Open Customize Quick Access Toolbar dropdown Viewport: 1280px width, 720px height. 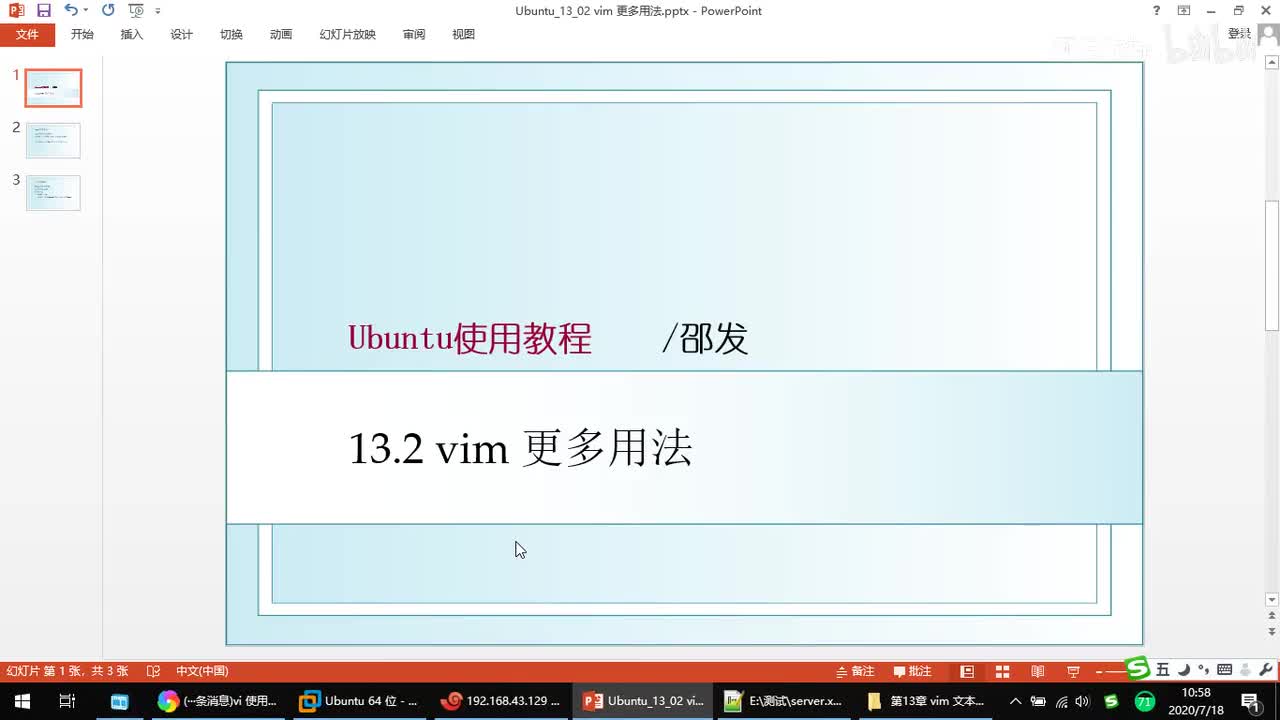tap(158, 11)
